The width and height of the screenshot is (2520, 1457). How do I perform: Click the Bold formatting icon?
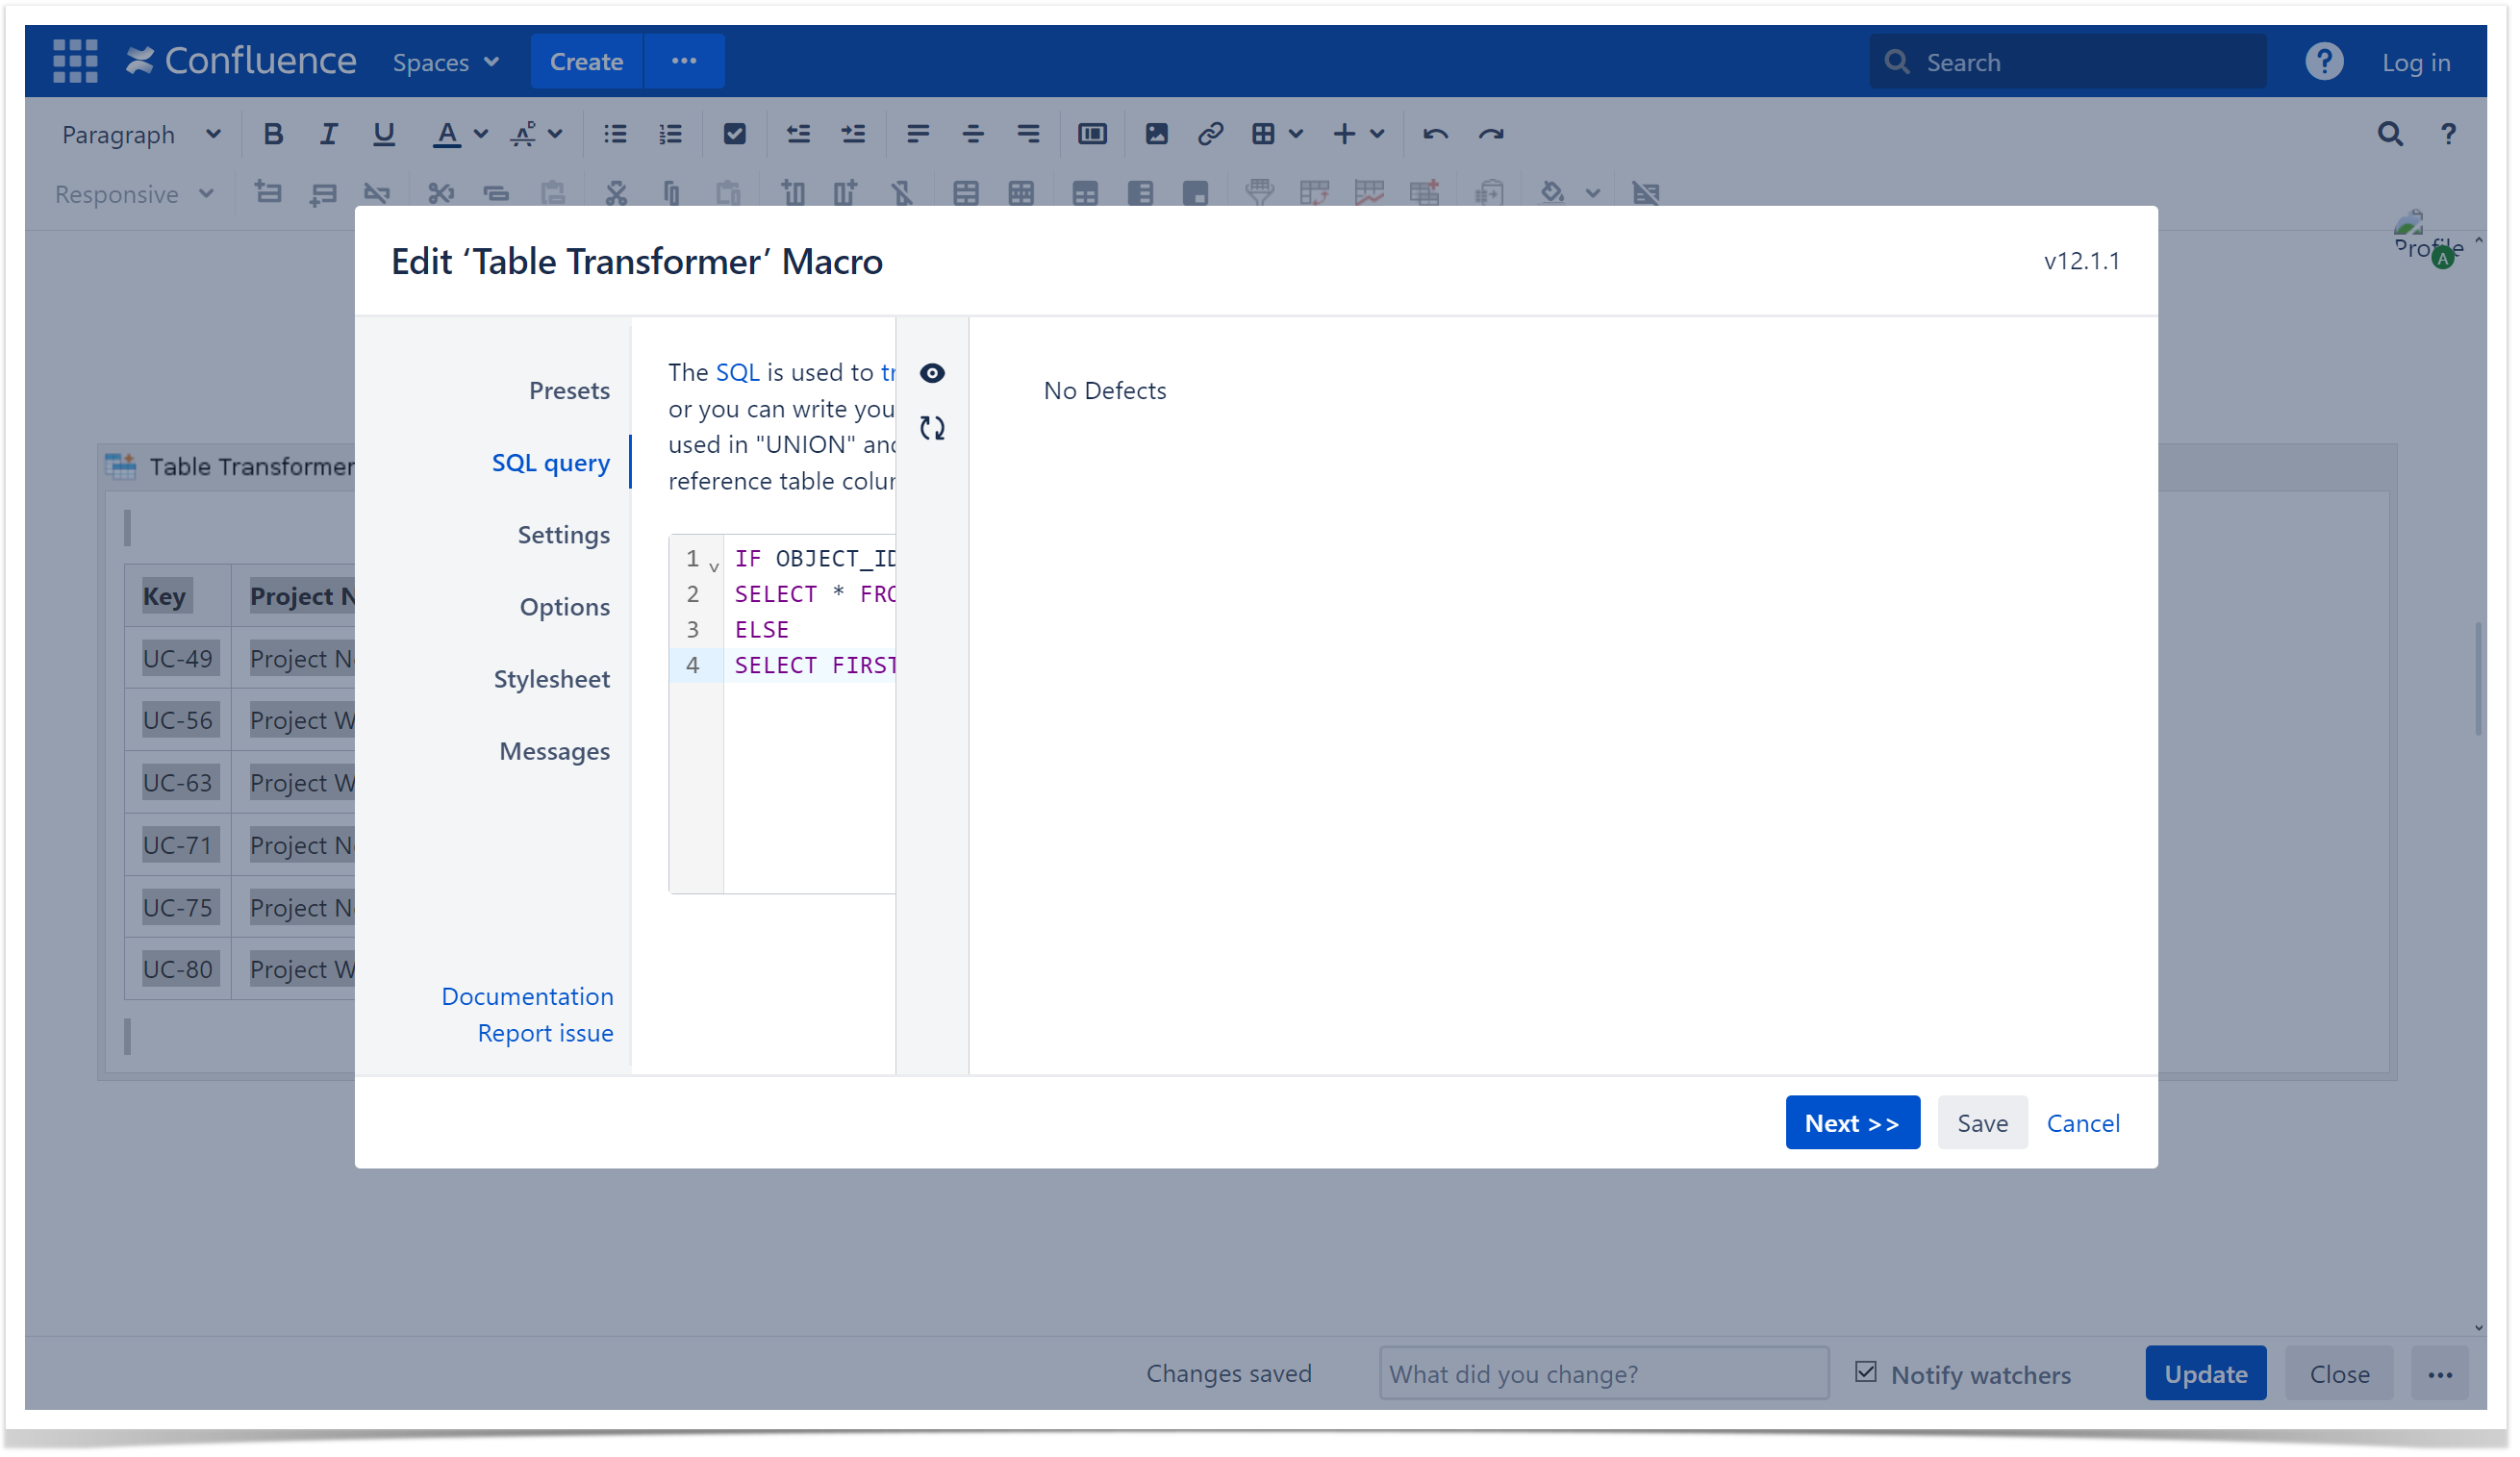coord(272,134)
